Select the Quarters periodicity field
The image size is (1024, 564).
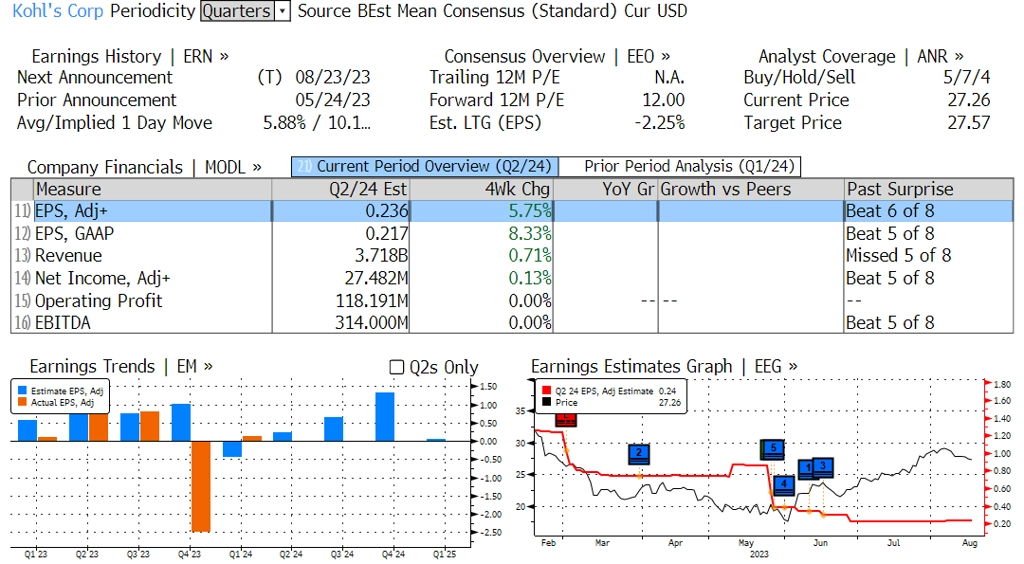pyautogui.click(x=238, y=11)
